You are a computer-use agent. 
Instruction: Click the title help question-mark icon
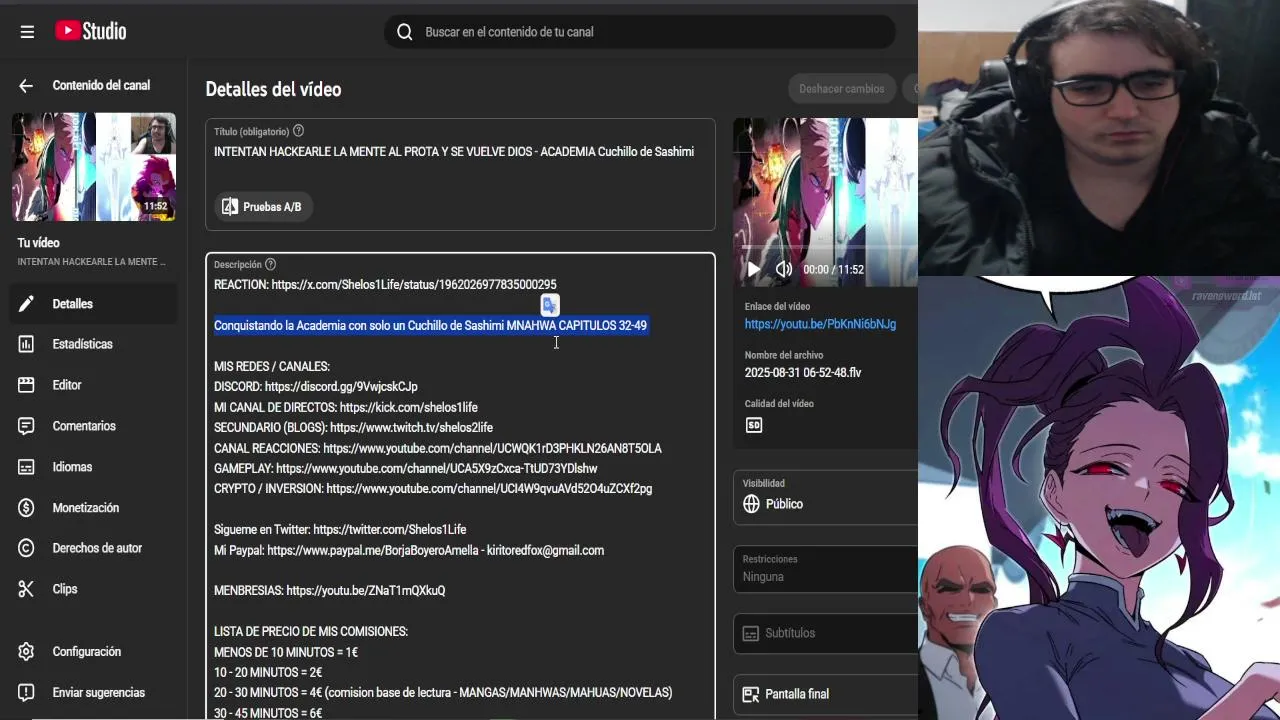(298, 131)
